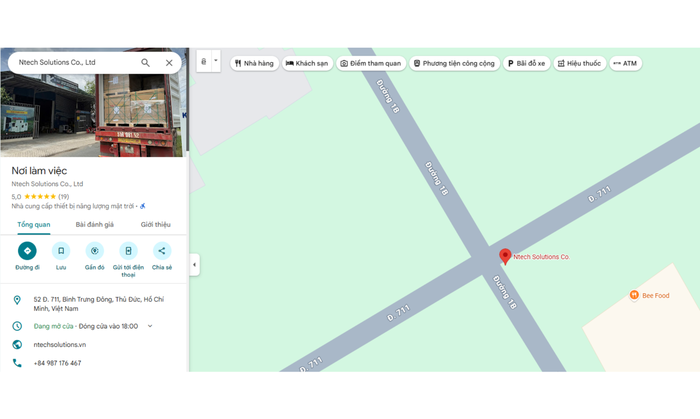Save the place with the Lưu icon

[x=61, y=251]
